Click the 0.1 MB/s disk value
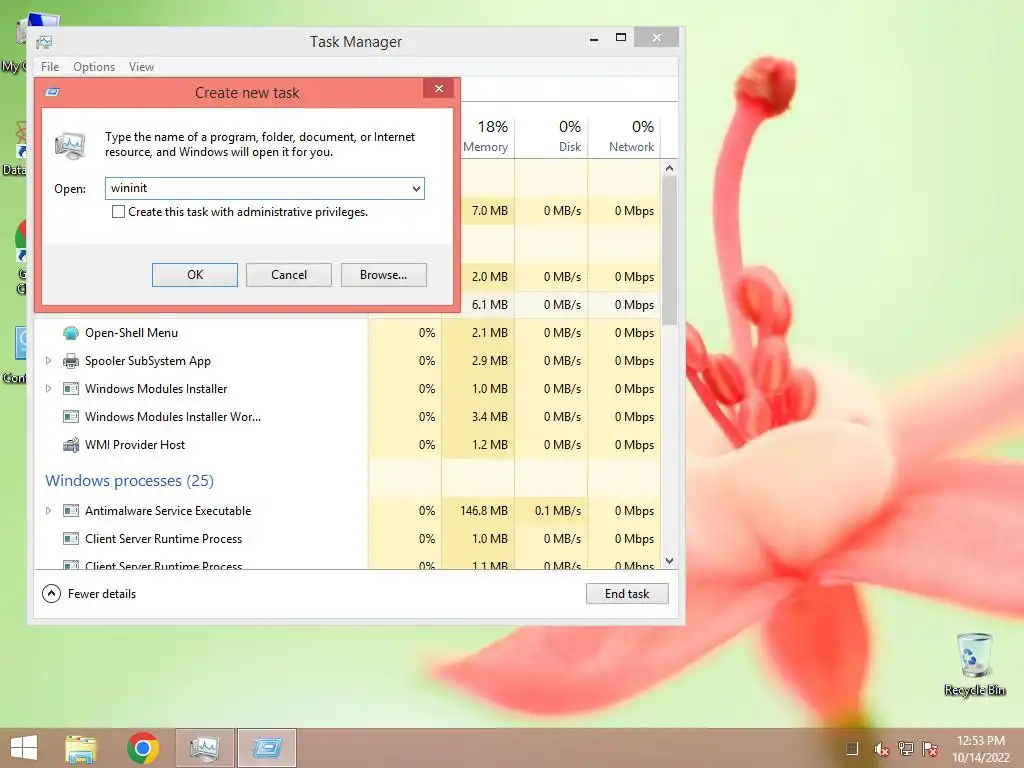The image size is (1024, 768). pyautogui.click(x=558, y=511)
